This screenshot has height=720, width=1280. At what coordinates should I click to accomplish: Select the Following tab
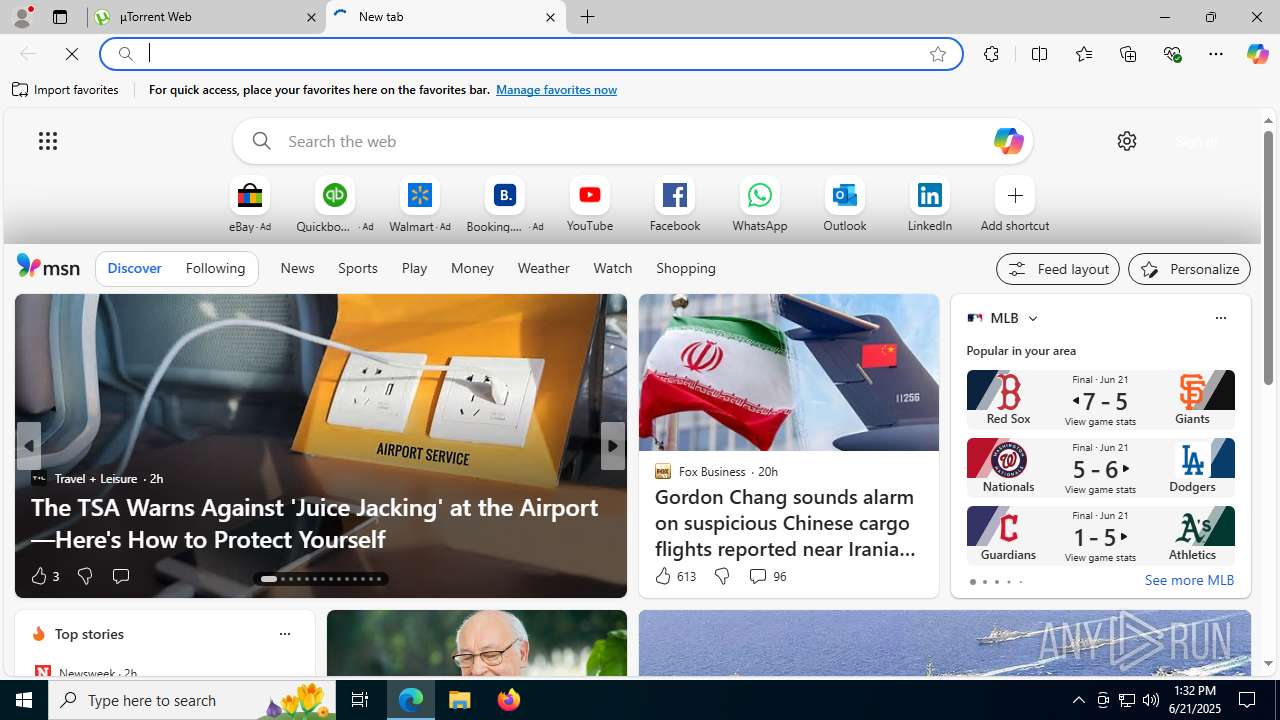(215, 268)
